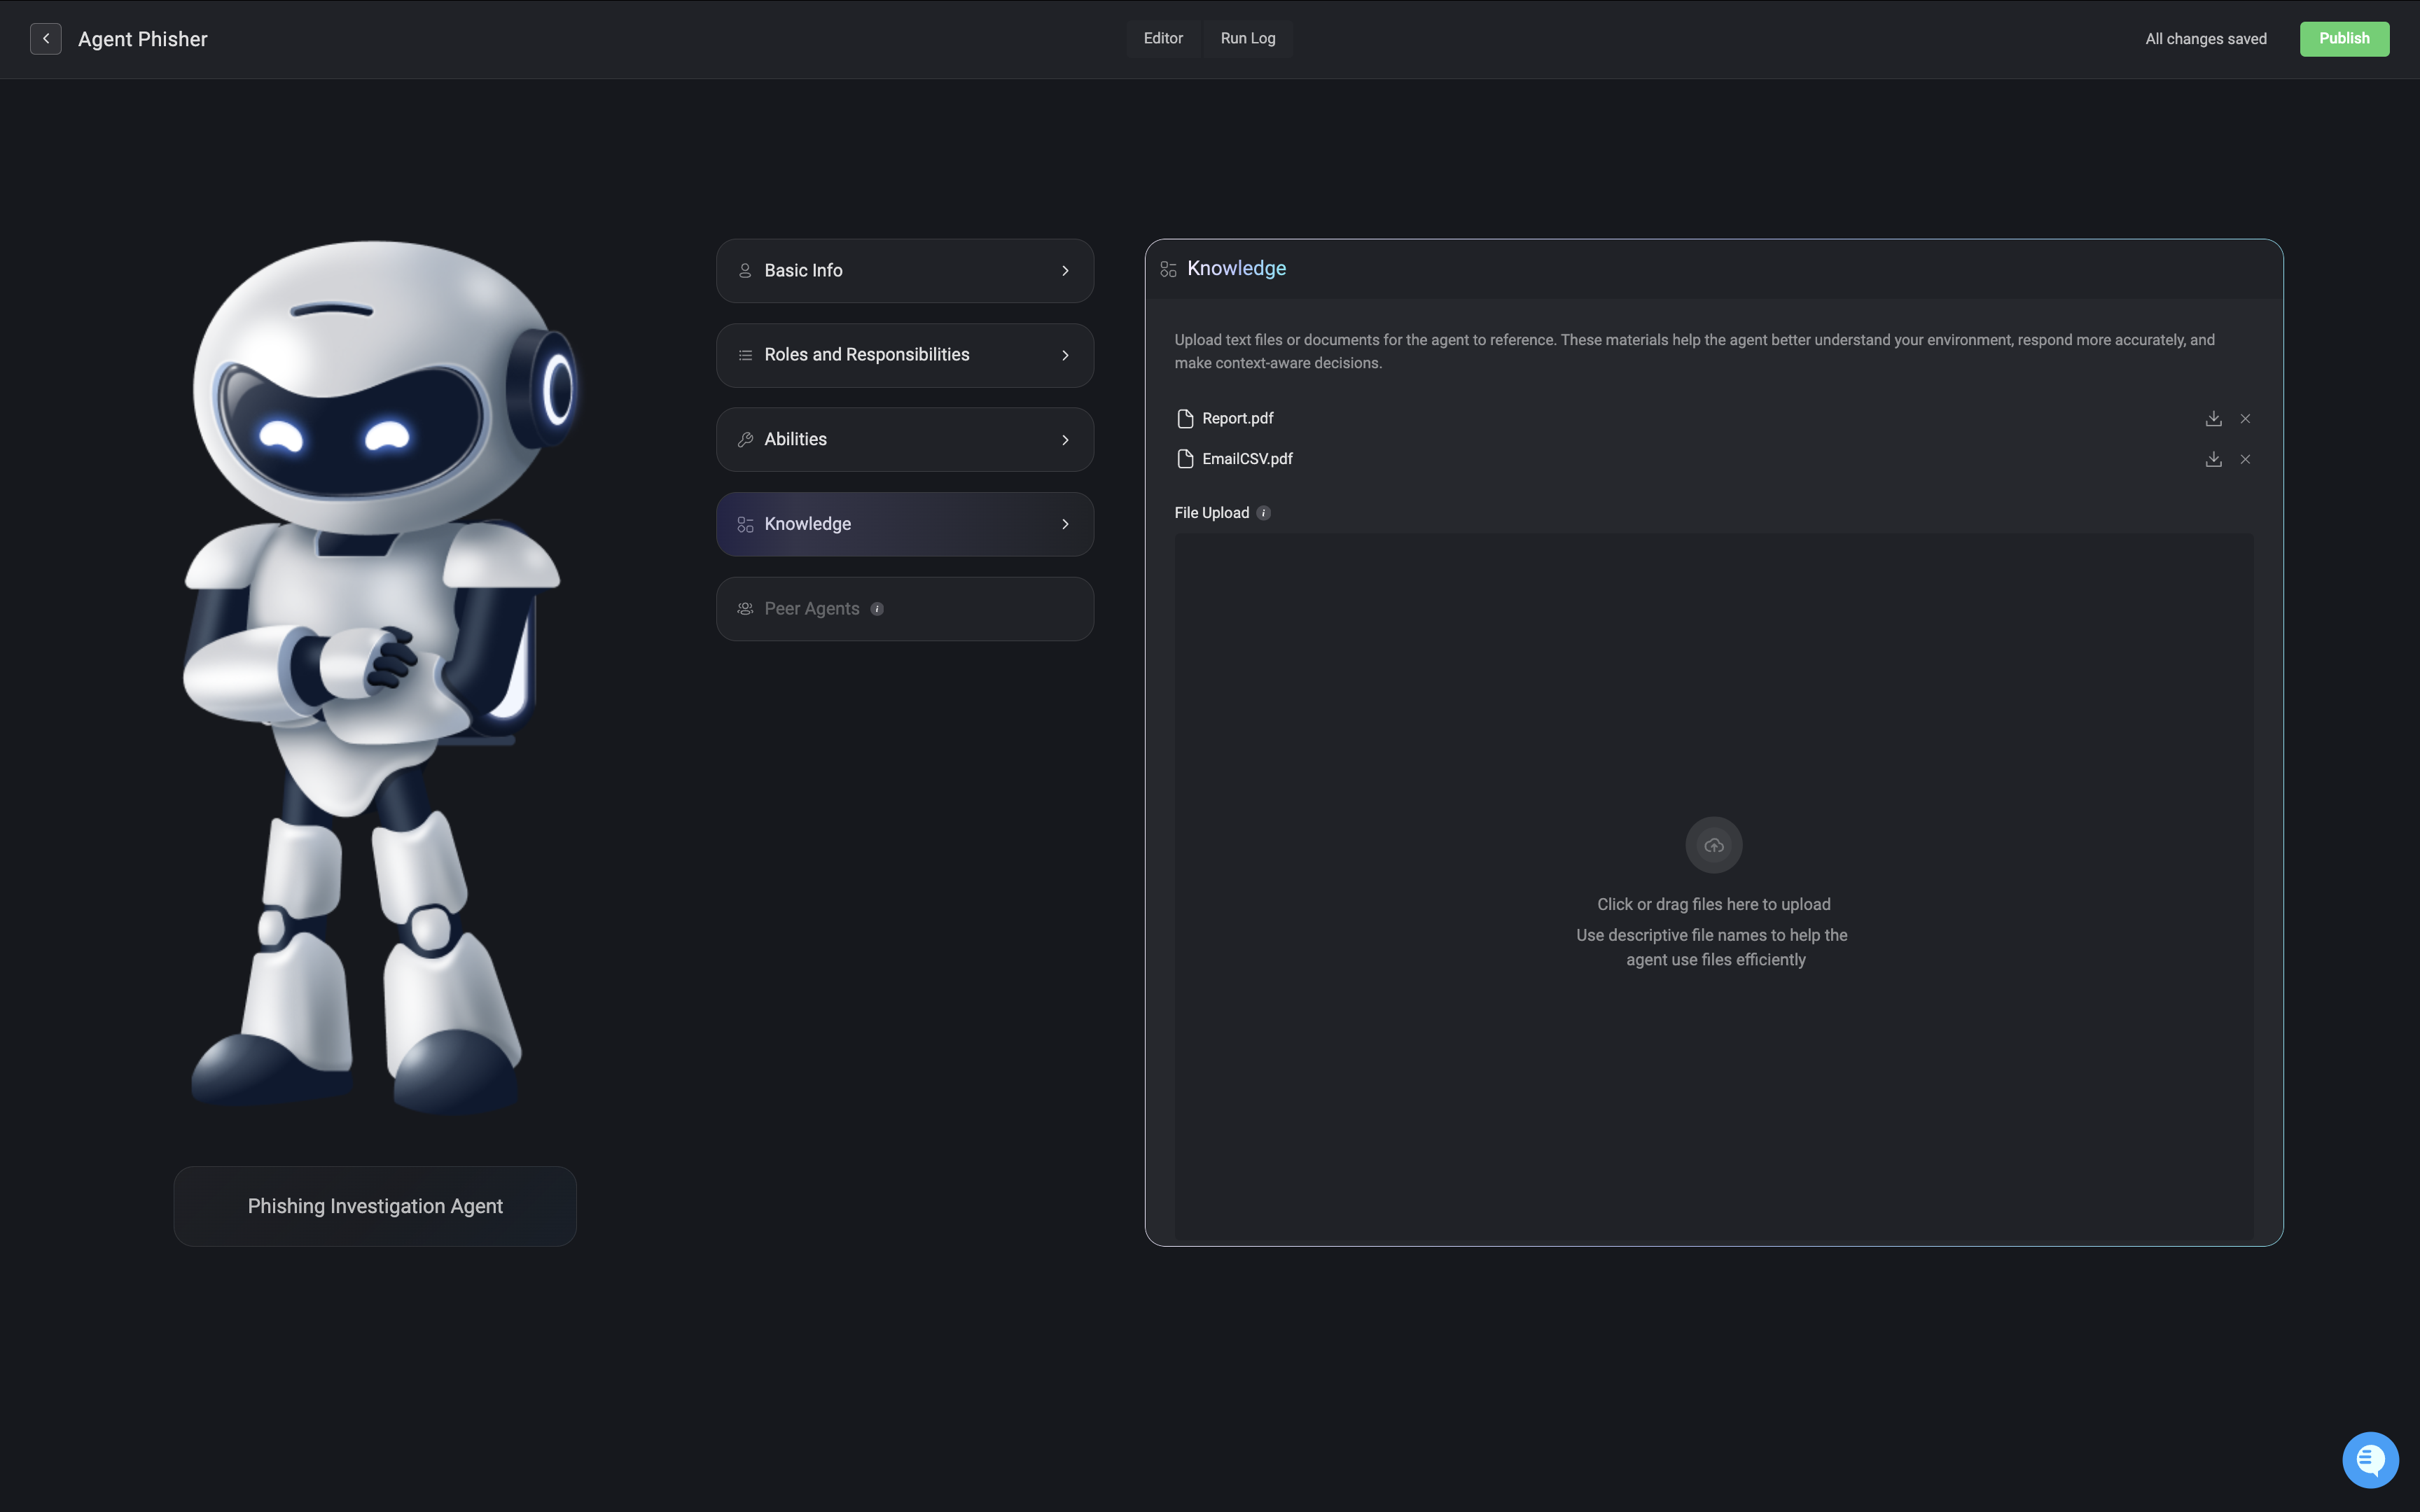
Task: Switch to the Run Log tab
Action: (1247, 39)
